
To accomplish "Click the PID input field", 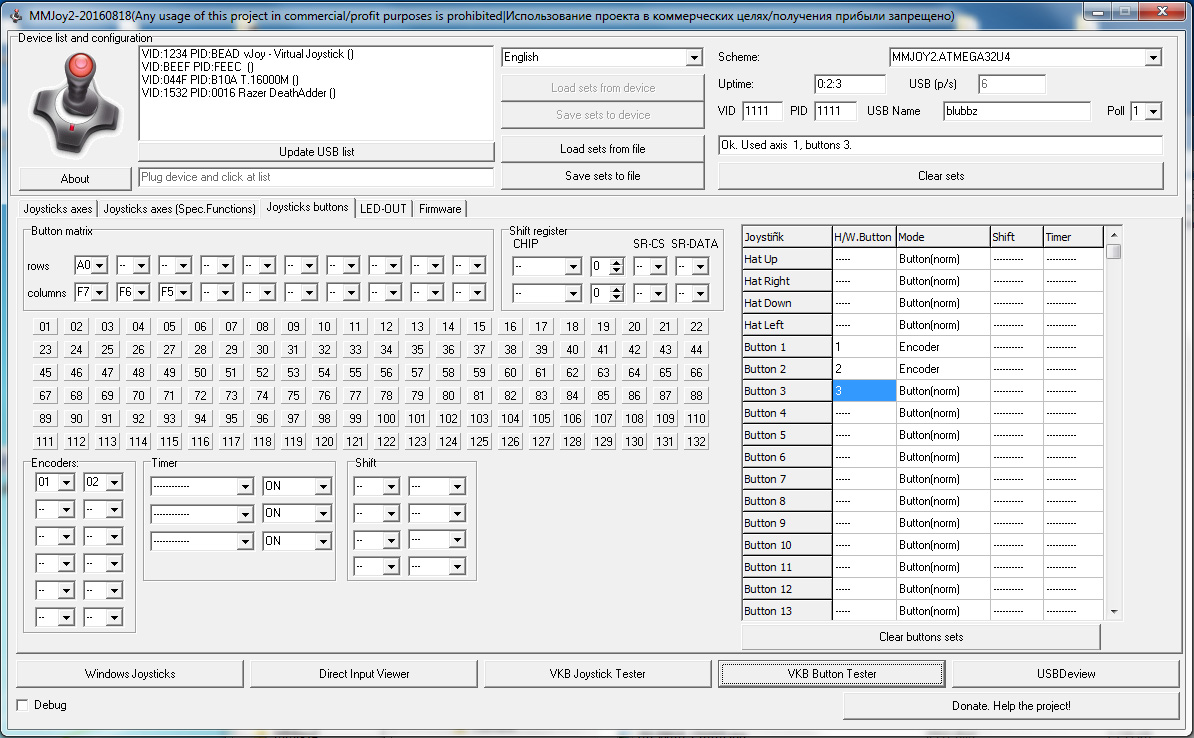I will [835, 111].
